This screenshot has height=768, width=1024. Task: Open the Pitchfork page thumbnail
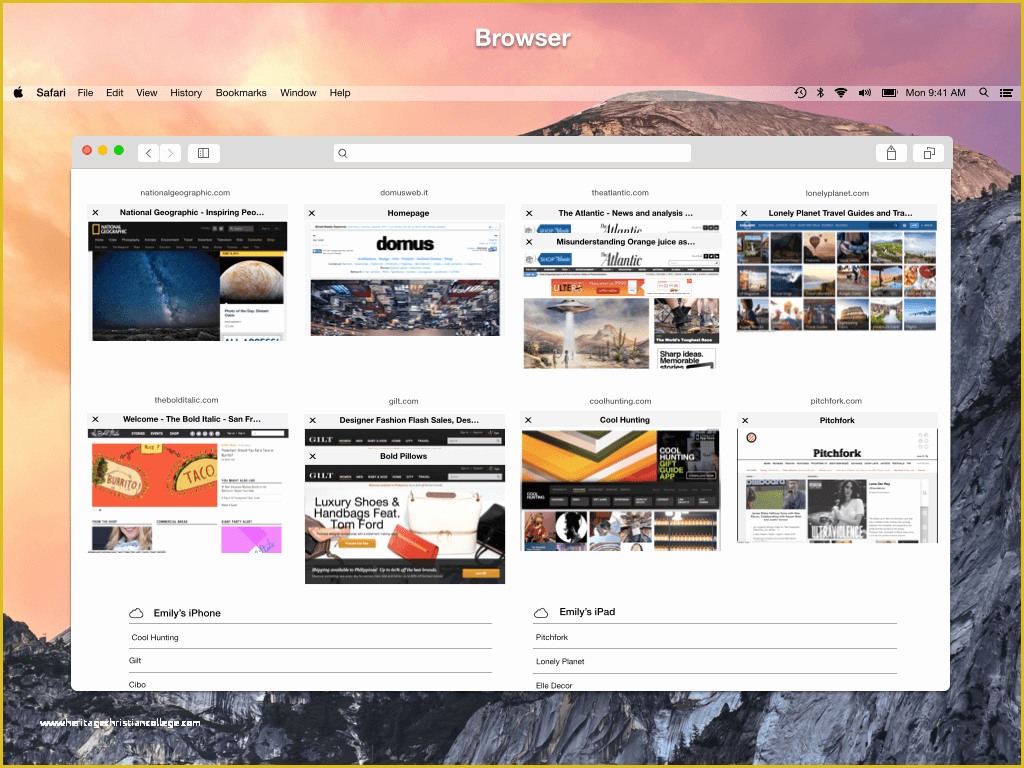[837, 486]
